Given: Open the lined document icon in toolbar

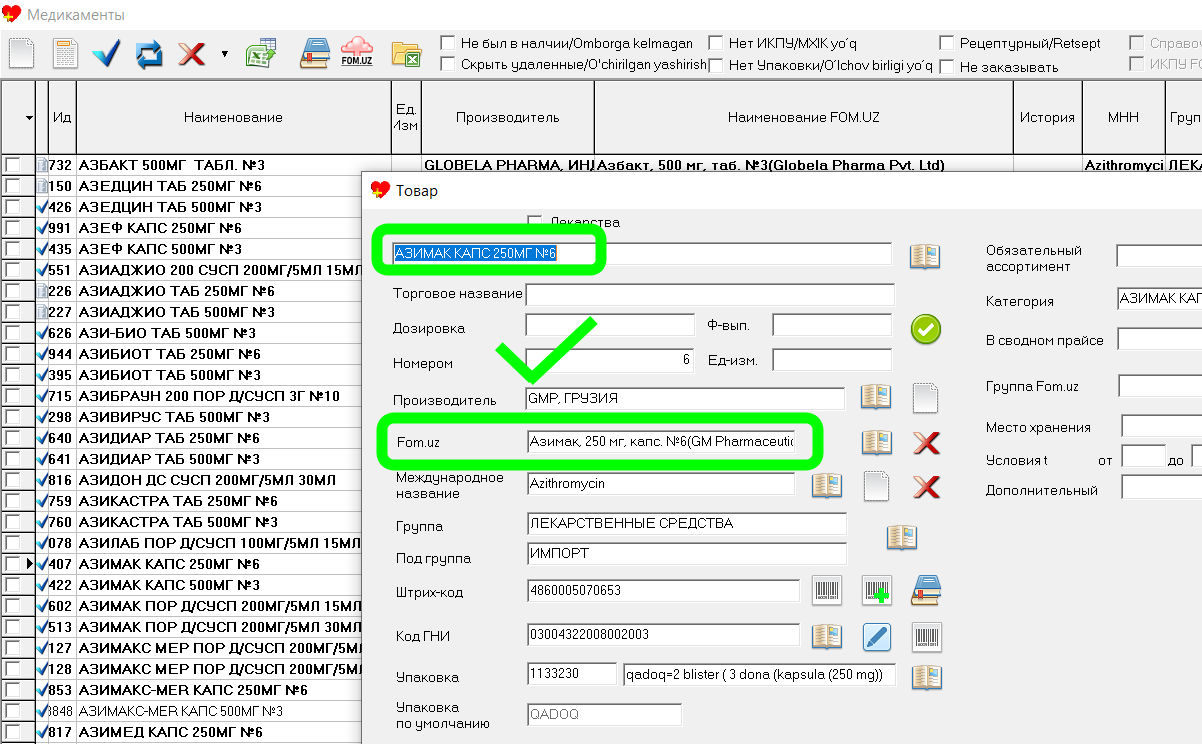Looking at the screenshot, I should (x=66, y=52).
